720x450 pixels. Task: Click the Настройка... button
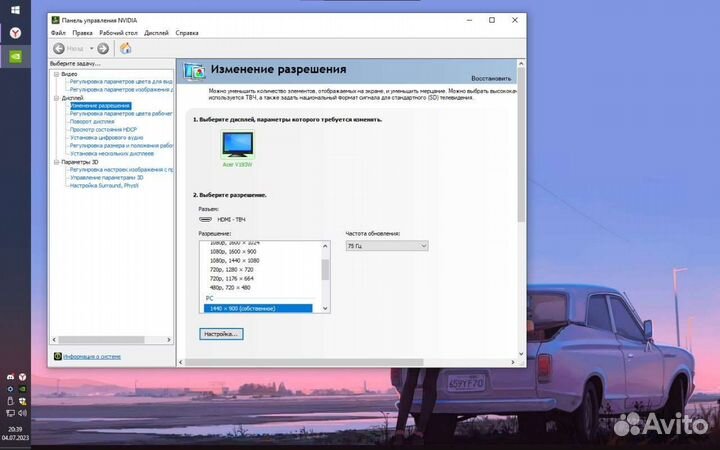point(221,334)
